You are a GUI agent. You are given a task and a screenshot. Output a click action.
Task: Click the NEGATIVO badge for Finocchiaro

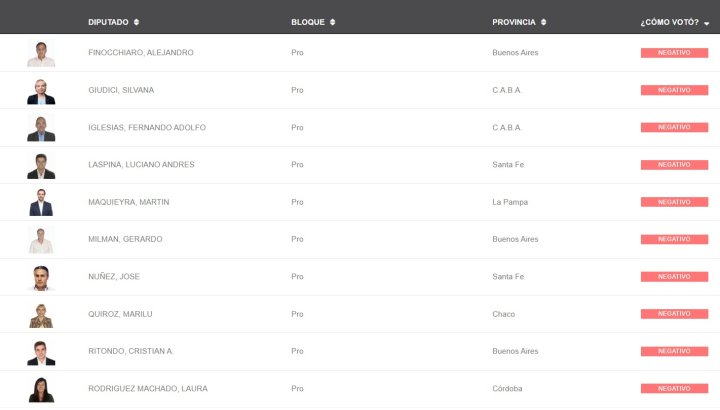coord(674,53)
